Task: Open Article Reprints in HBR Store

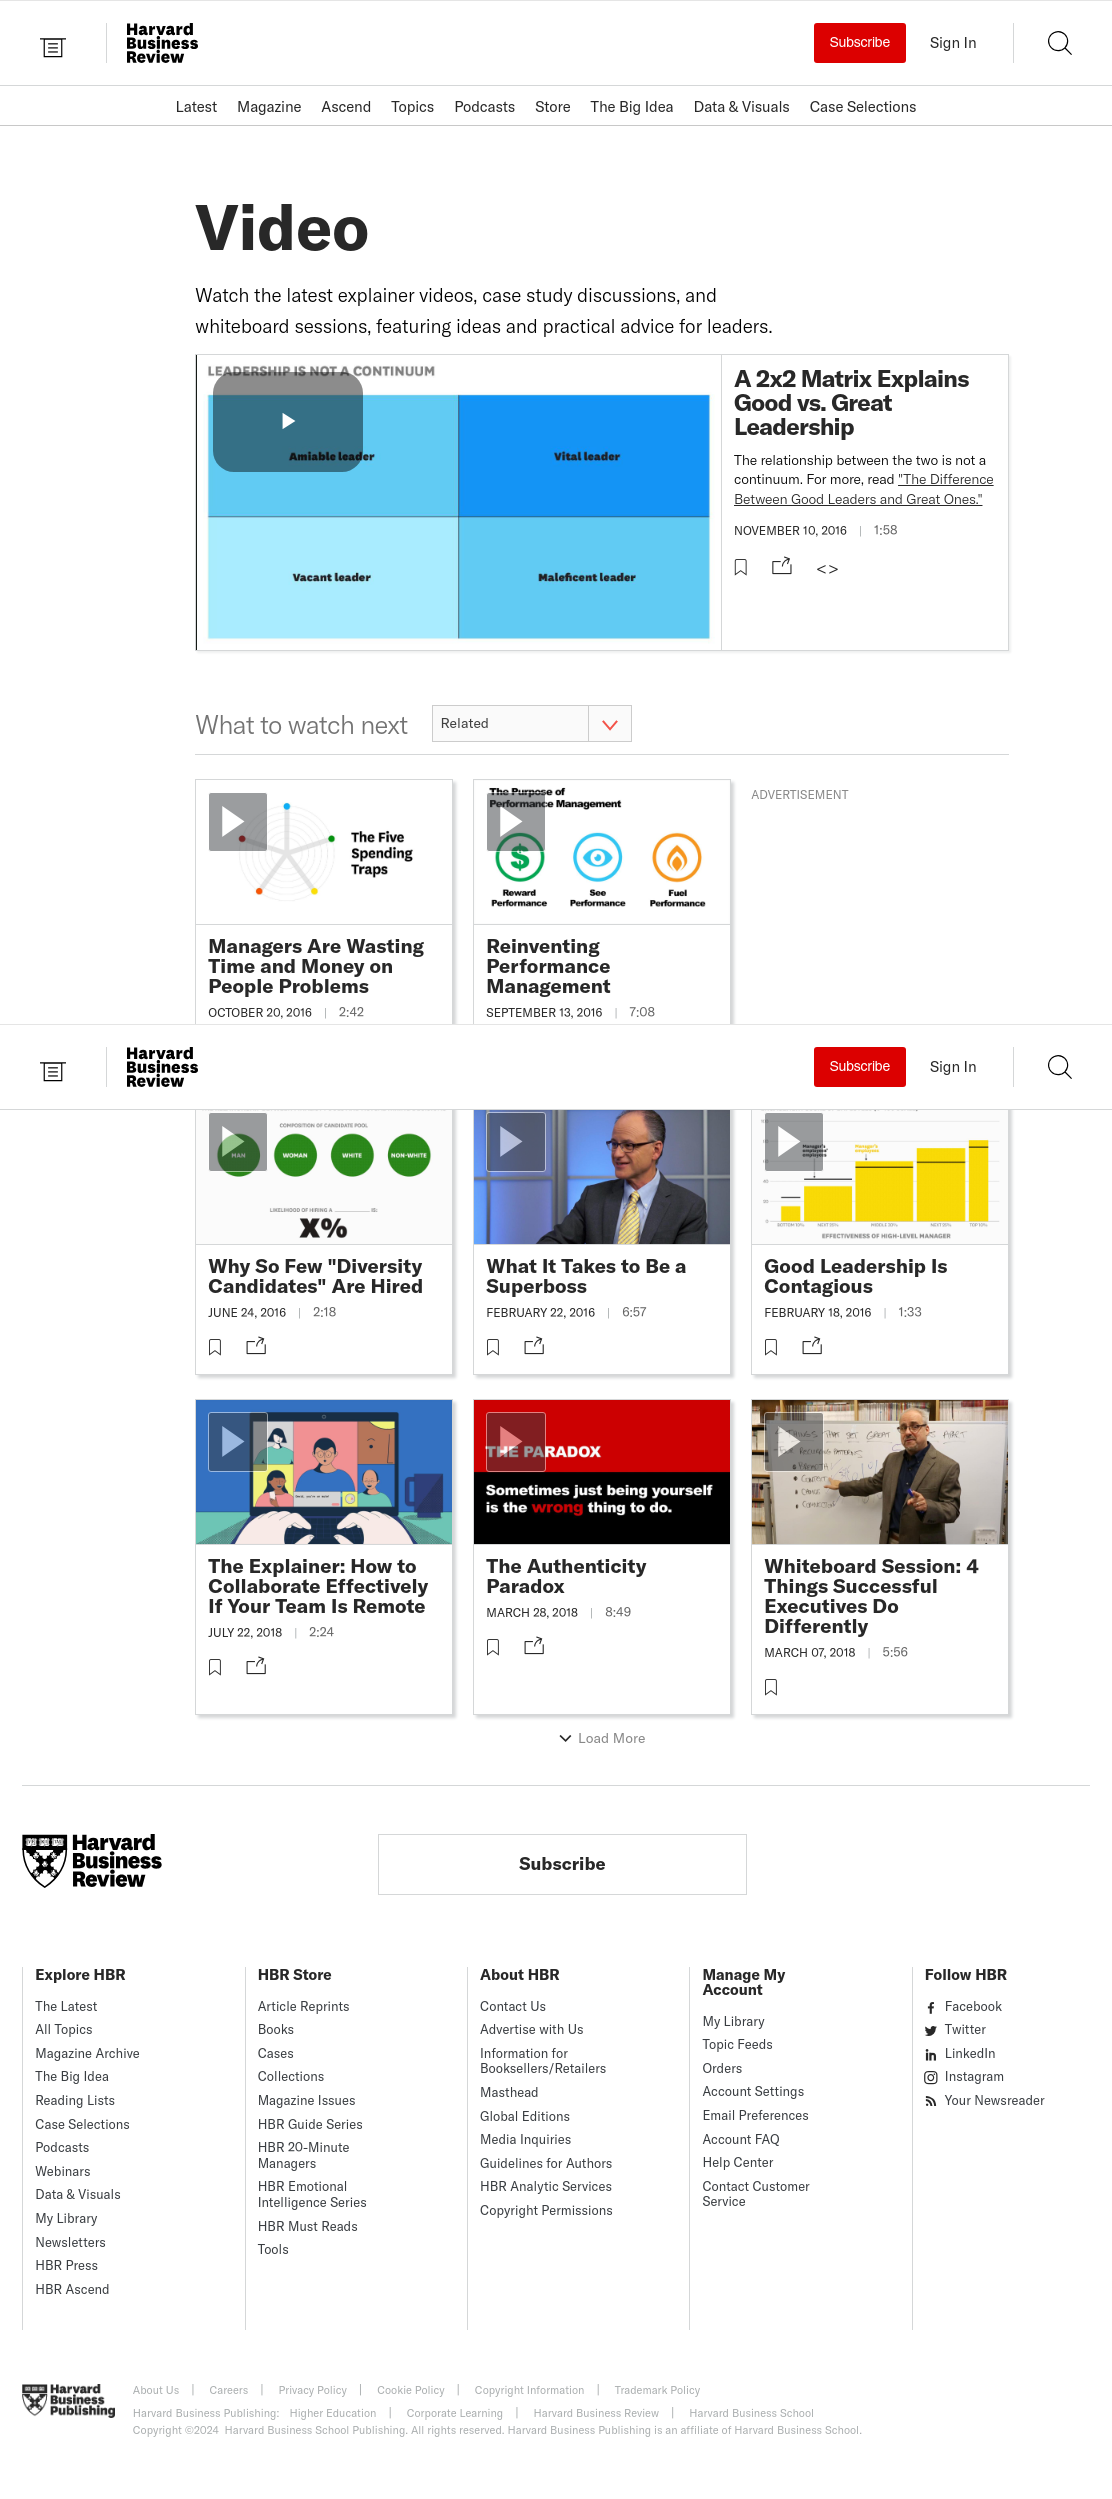Action: click(x=303, y=2007)
